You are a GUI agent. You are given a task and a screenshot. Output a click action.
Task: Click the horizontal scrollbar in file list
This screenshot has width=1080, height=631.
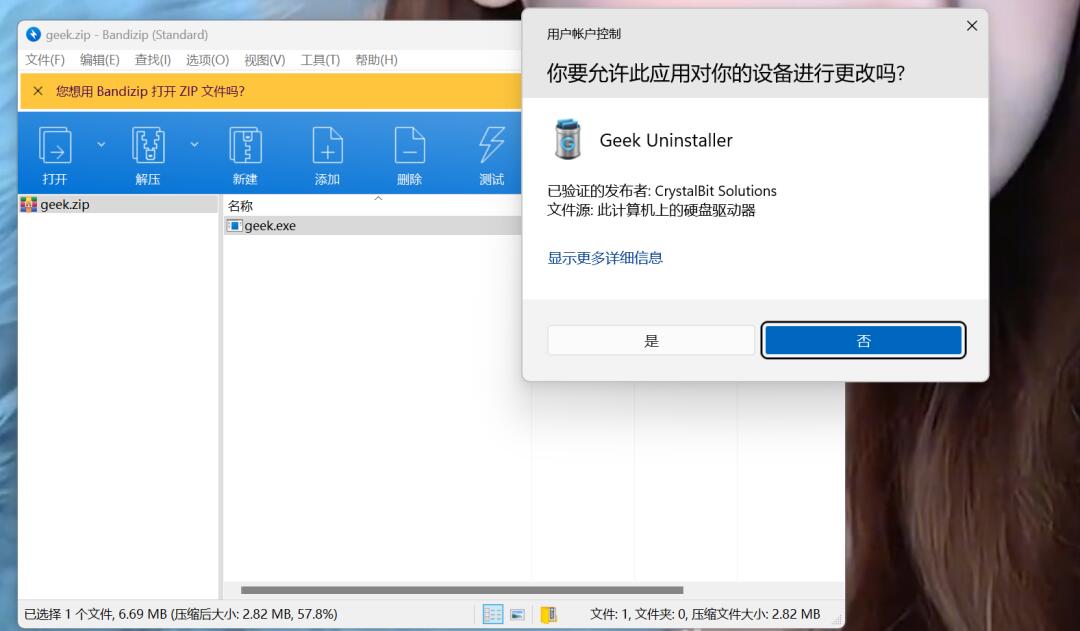pyautogui.click(x=462, y=590)
